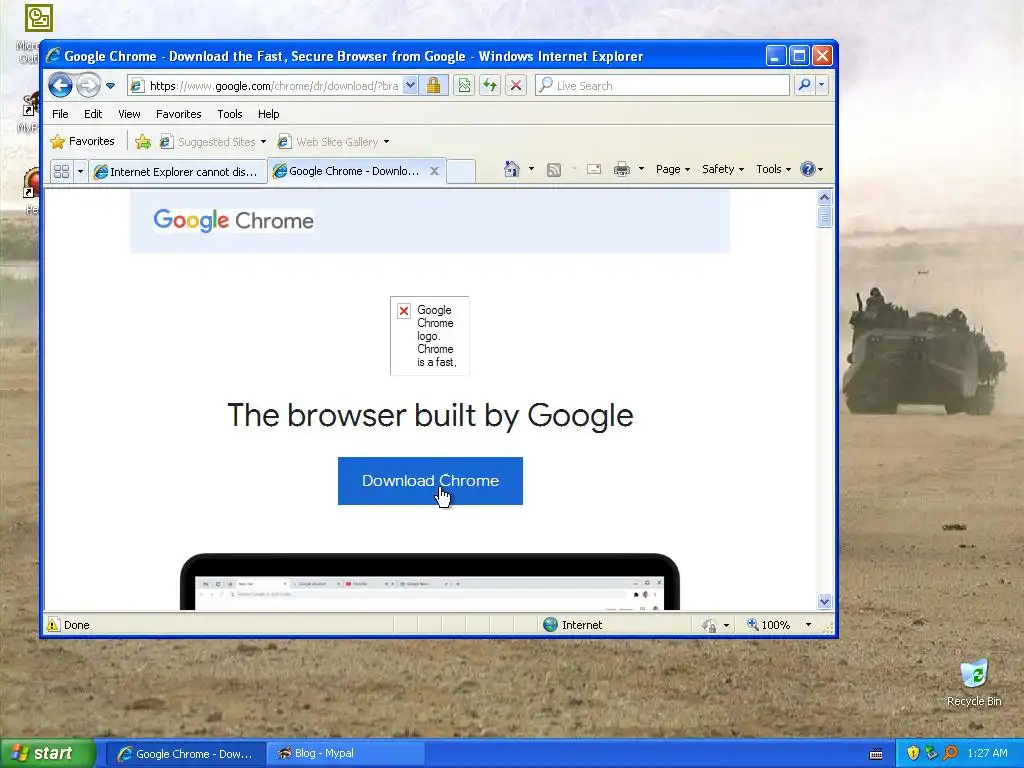Open the Tools command bar menu
The image size is (1024, 768).
coord(773,169)
